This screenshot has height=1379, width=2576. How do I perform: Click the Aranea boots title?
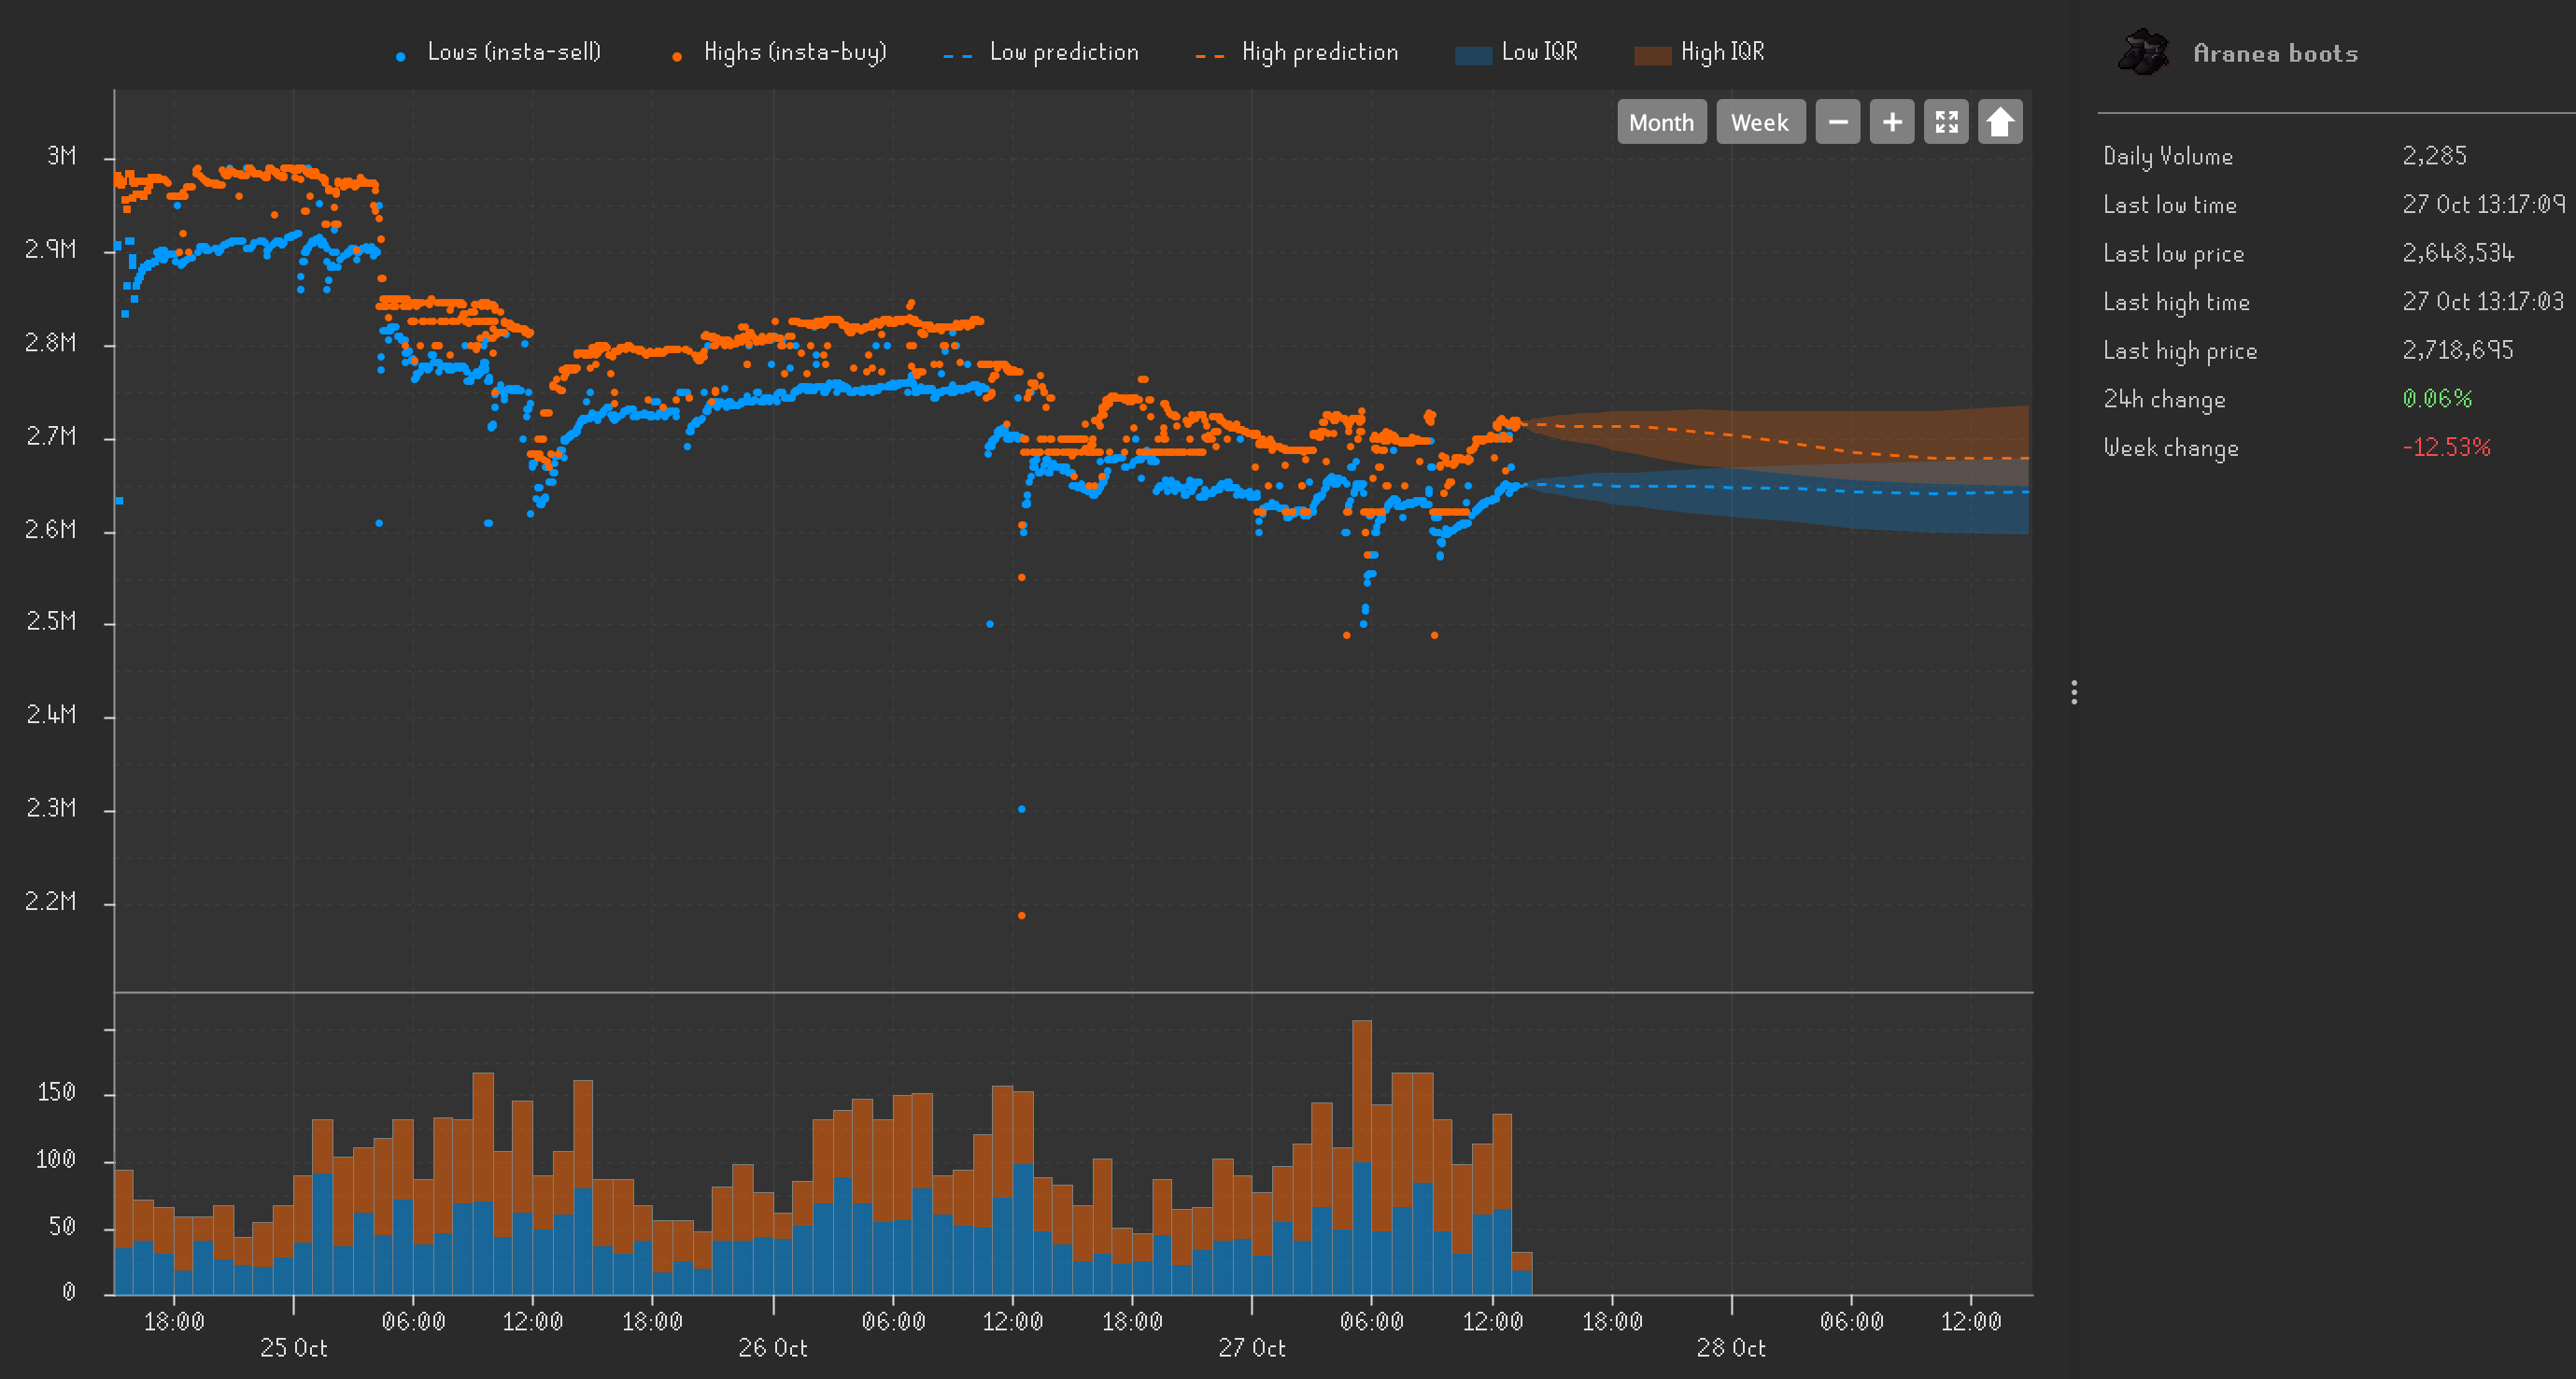point(2275,54)
